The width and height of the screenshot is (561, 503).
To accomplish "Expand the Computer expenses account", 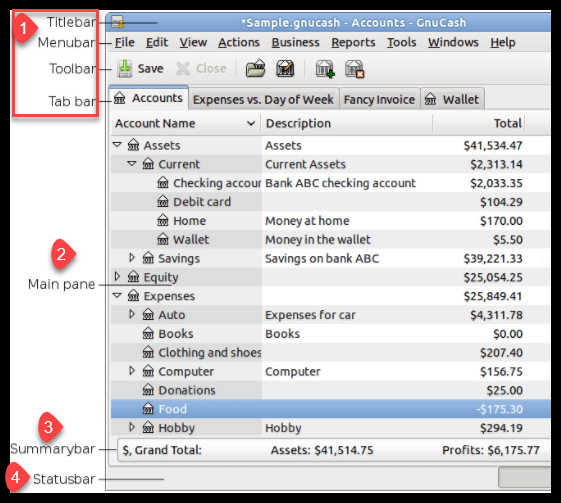I will pyautogui.click(x=132, y=371).
